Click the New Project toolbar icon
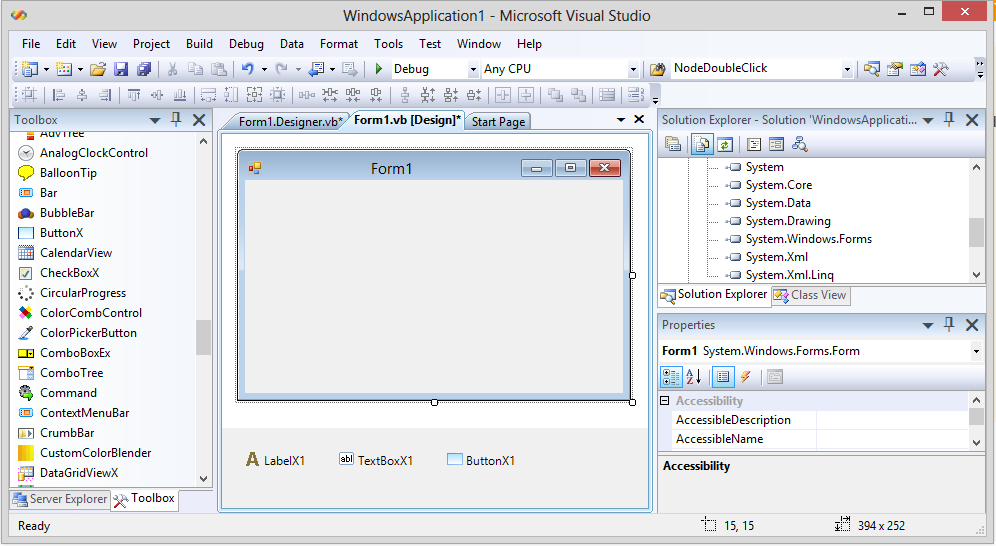 tap(29, 69)
